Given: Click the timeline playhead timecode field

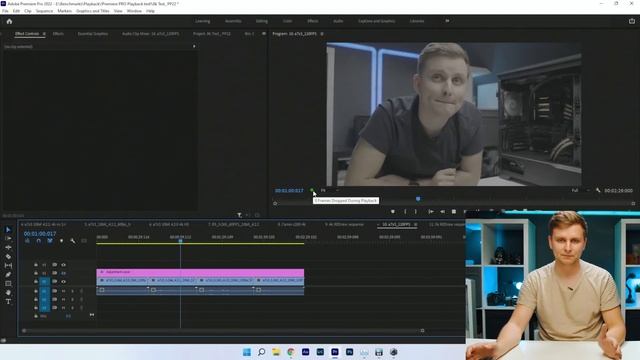Looking at the screenshot, I should tap(40, 234).
